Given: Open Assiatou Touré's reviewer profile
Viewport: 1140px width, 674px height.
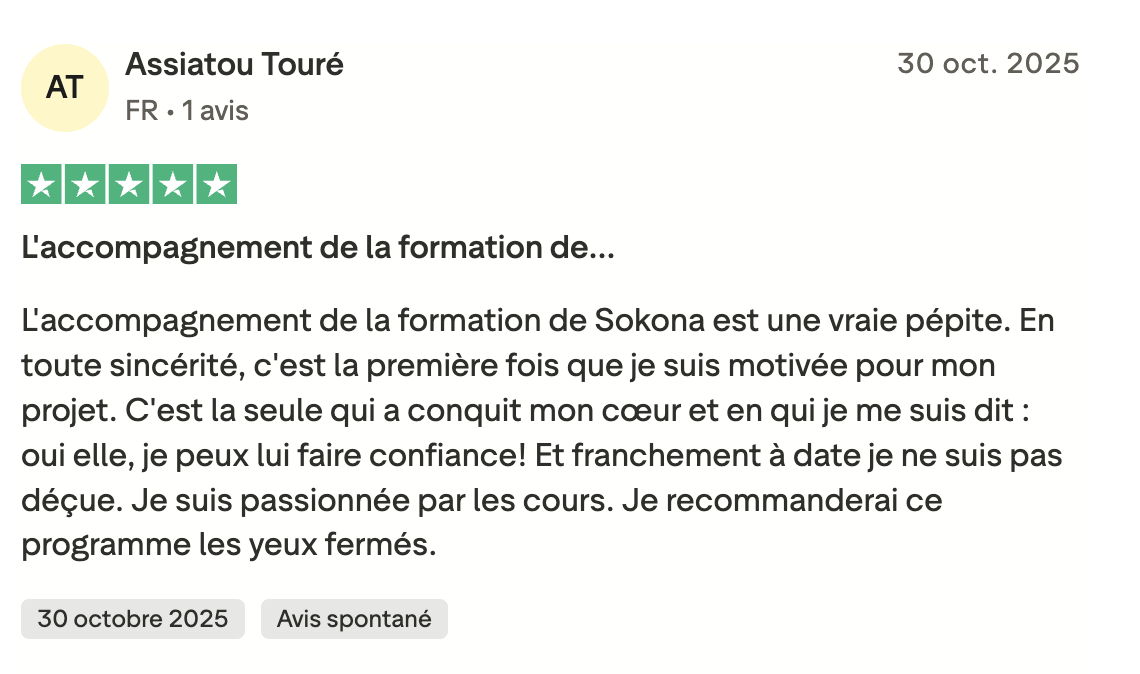Looking at the screenshot, I should tap(234, 65).
